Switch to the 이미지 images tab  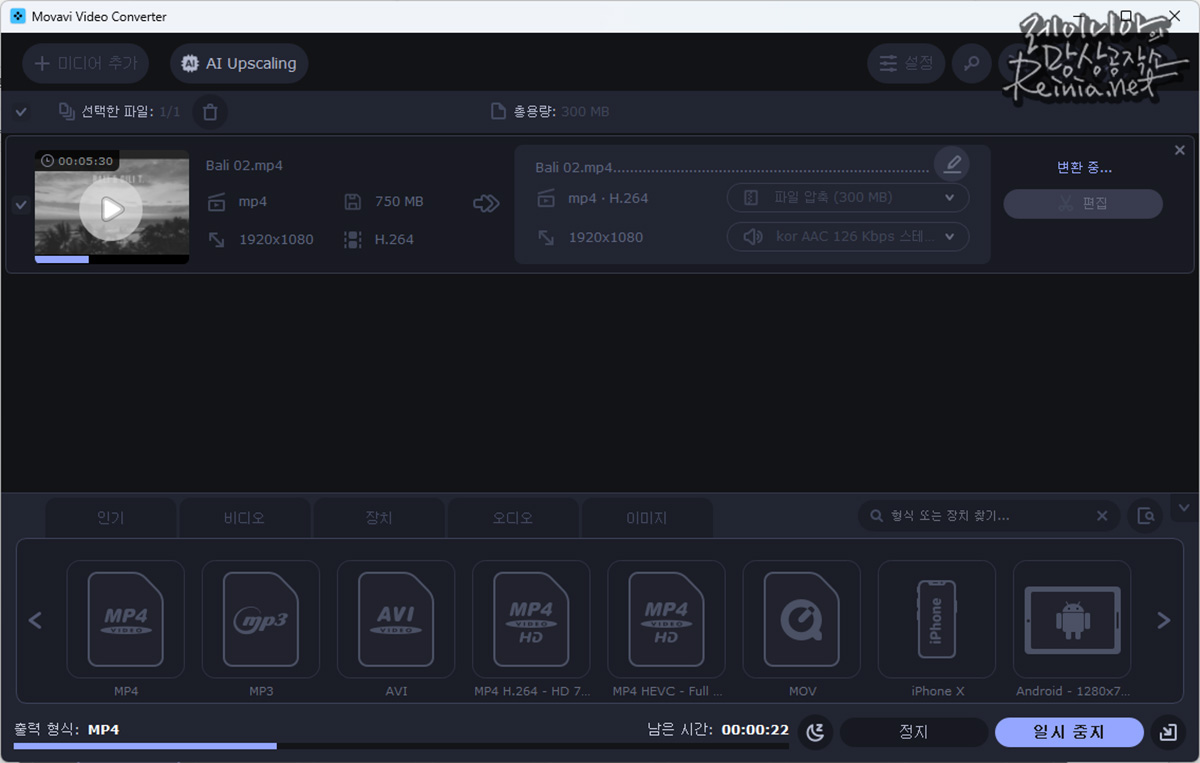(647, 518)
